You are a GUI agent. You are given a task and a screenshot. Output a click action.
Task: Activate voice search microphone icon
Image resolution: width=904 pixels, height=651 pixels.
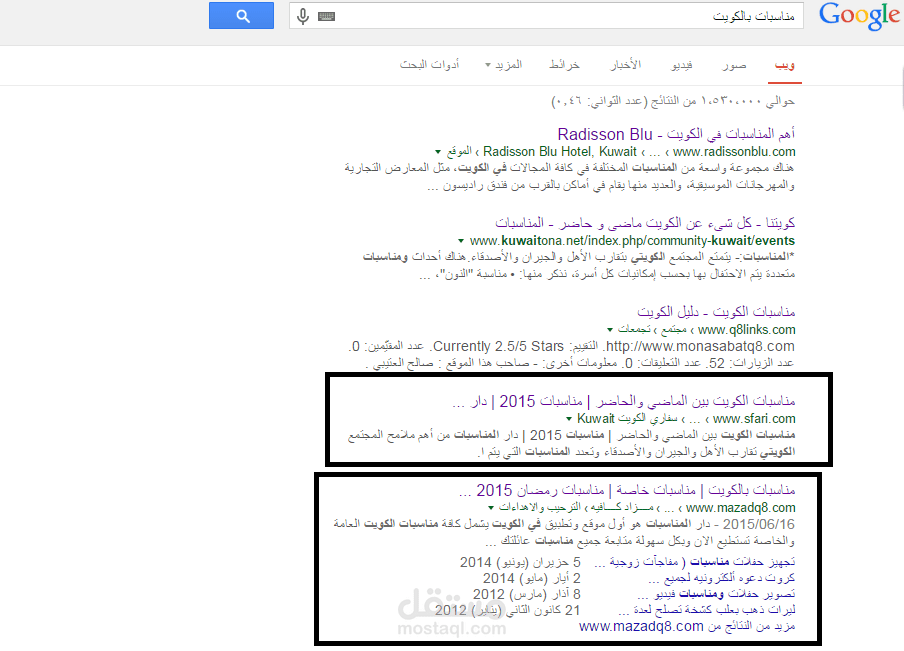[303, 16]
